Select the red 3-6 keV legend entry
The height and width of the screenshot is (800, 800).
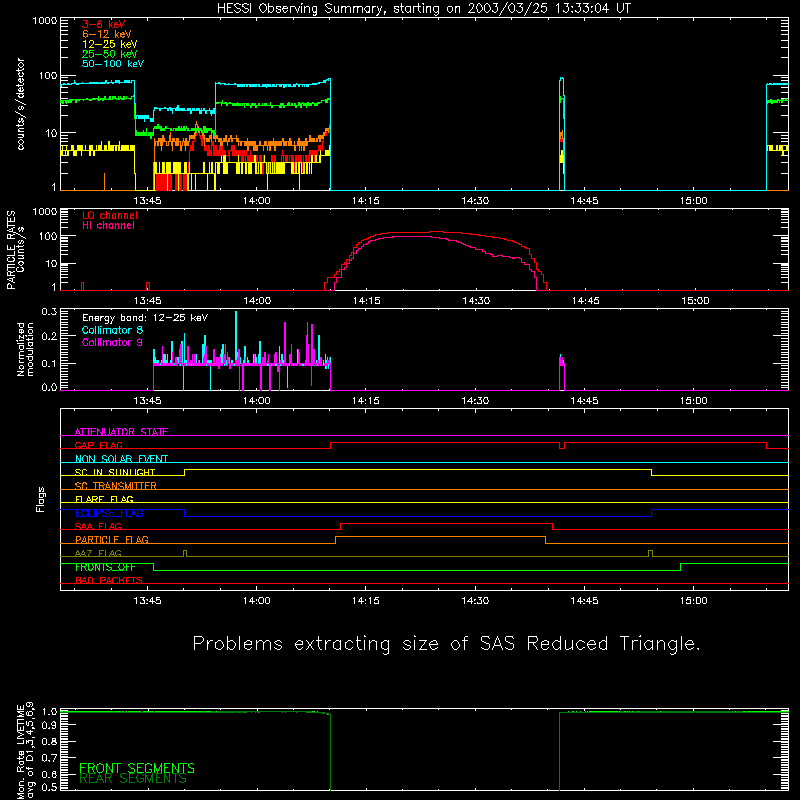(x=103, y=24)
